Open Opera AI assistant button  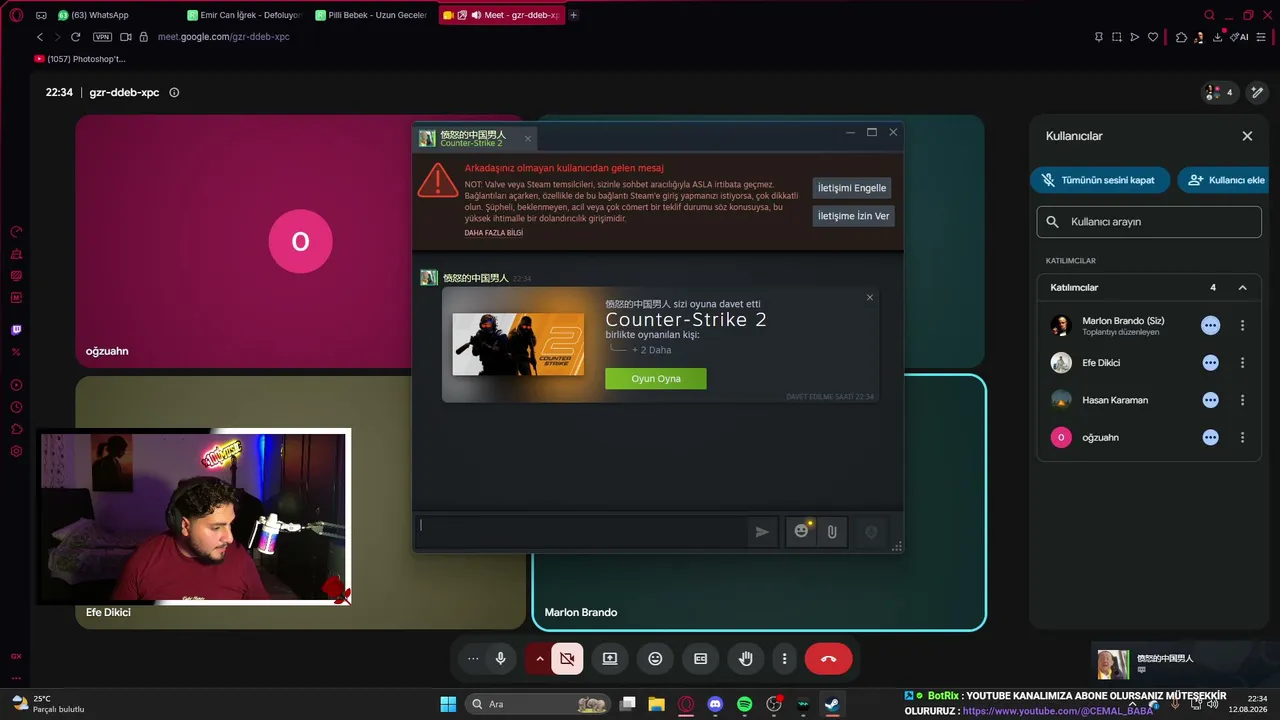(x=1241, y=37)
